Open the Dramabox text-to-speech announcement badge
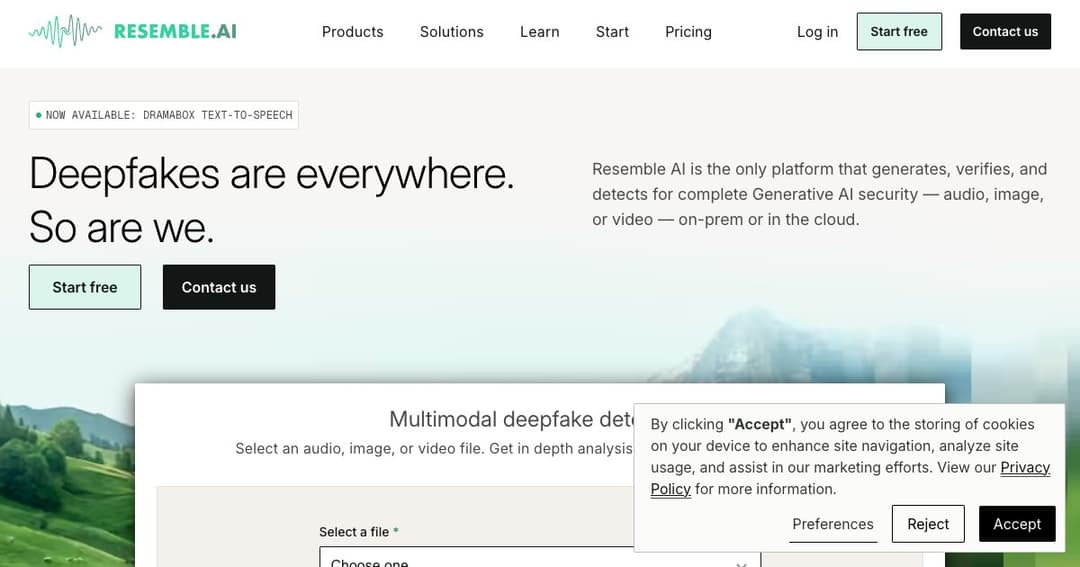Viewport: 1080px width, 567px height. (164, 115)
